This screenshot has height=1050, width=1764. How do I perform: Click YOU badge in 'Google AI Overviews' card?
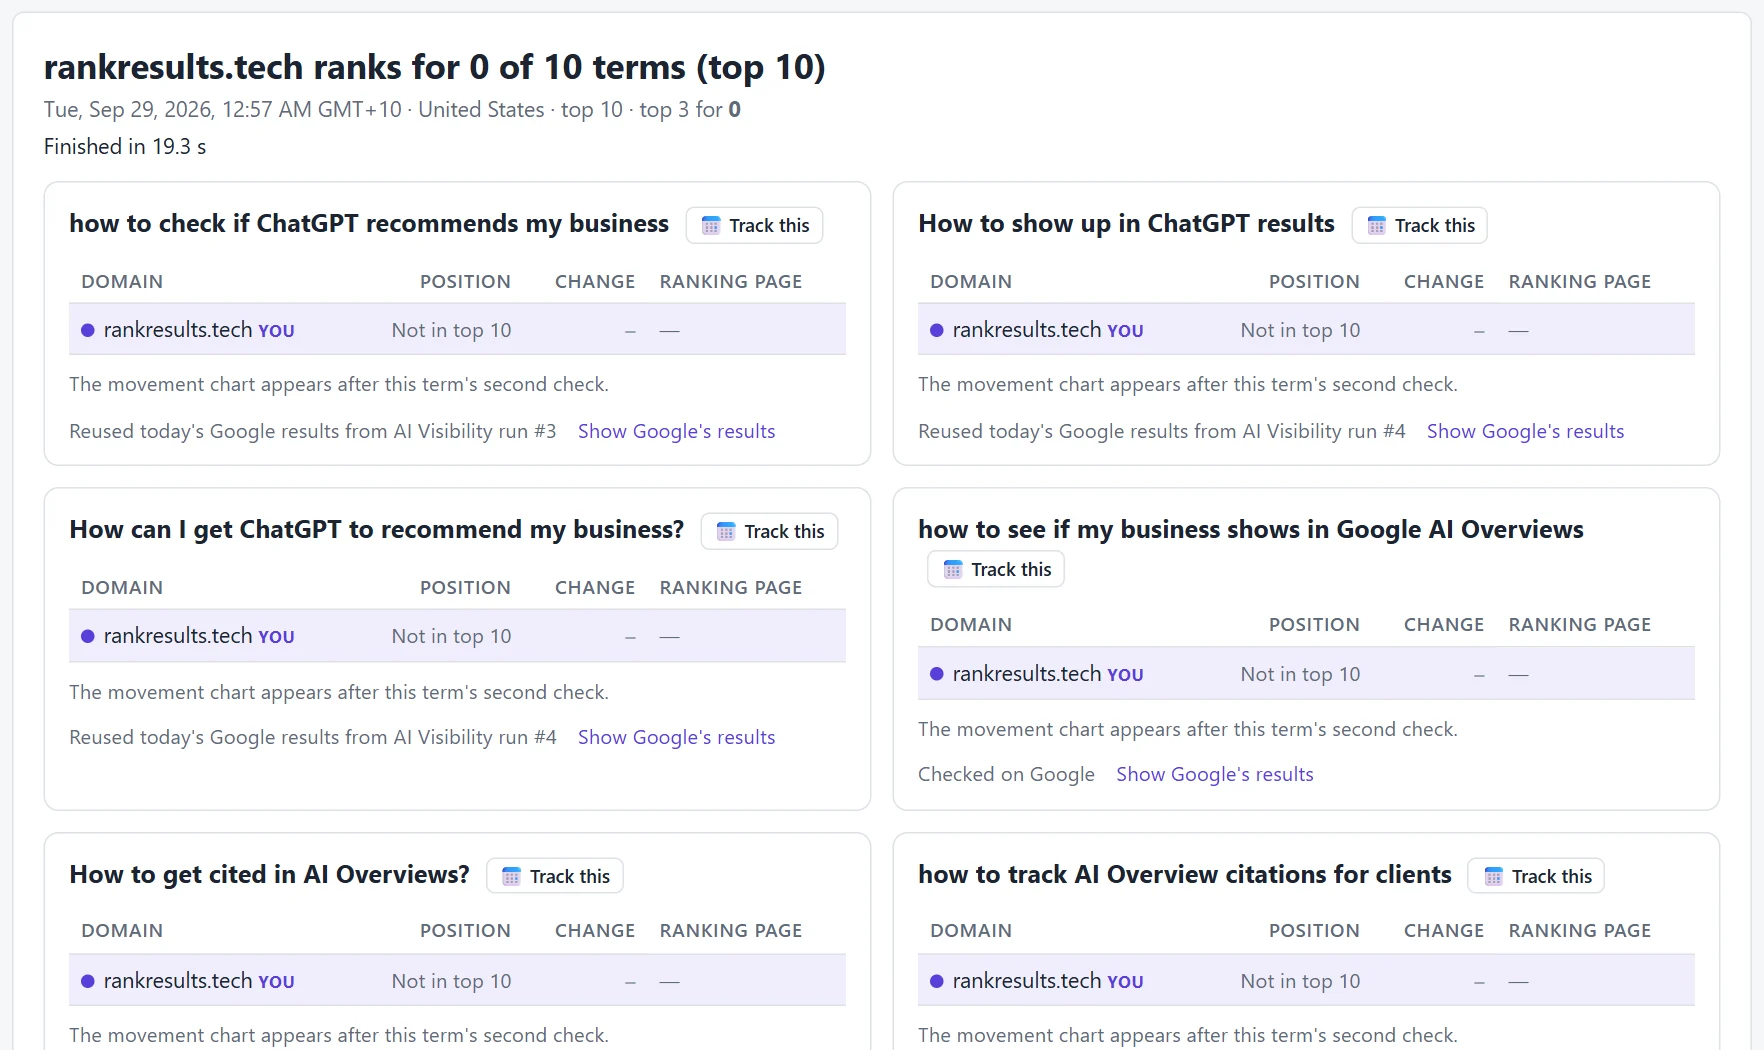1125,675
